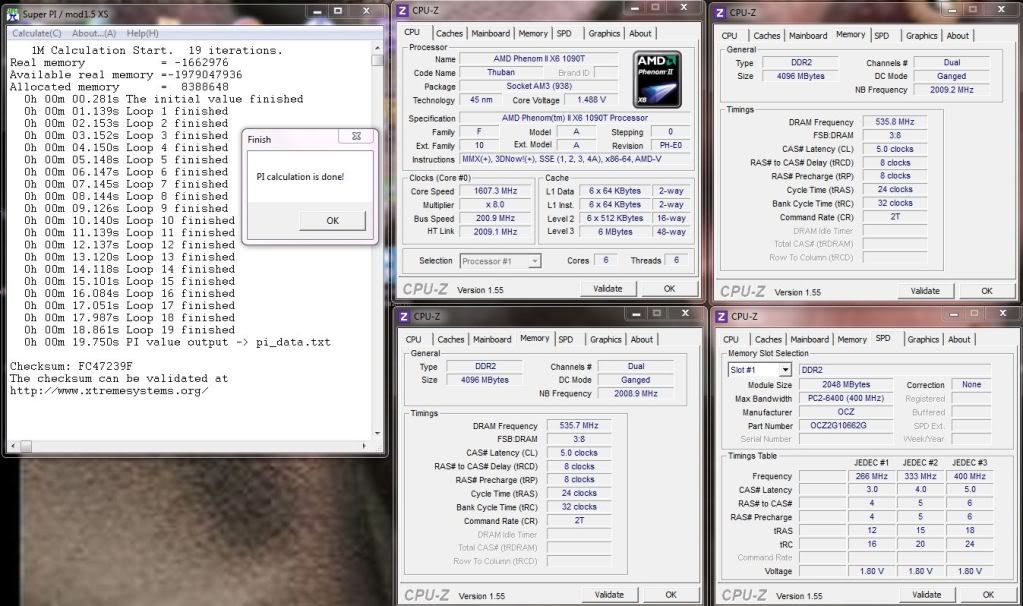Click the http://www.xtremesystems.org/ text in Super PI

pyautogui.click(x=109, y=391)
